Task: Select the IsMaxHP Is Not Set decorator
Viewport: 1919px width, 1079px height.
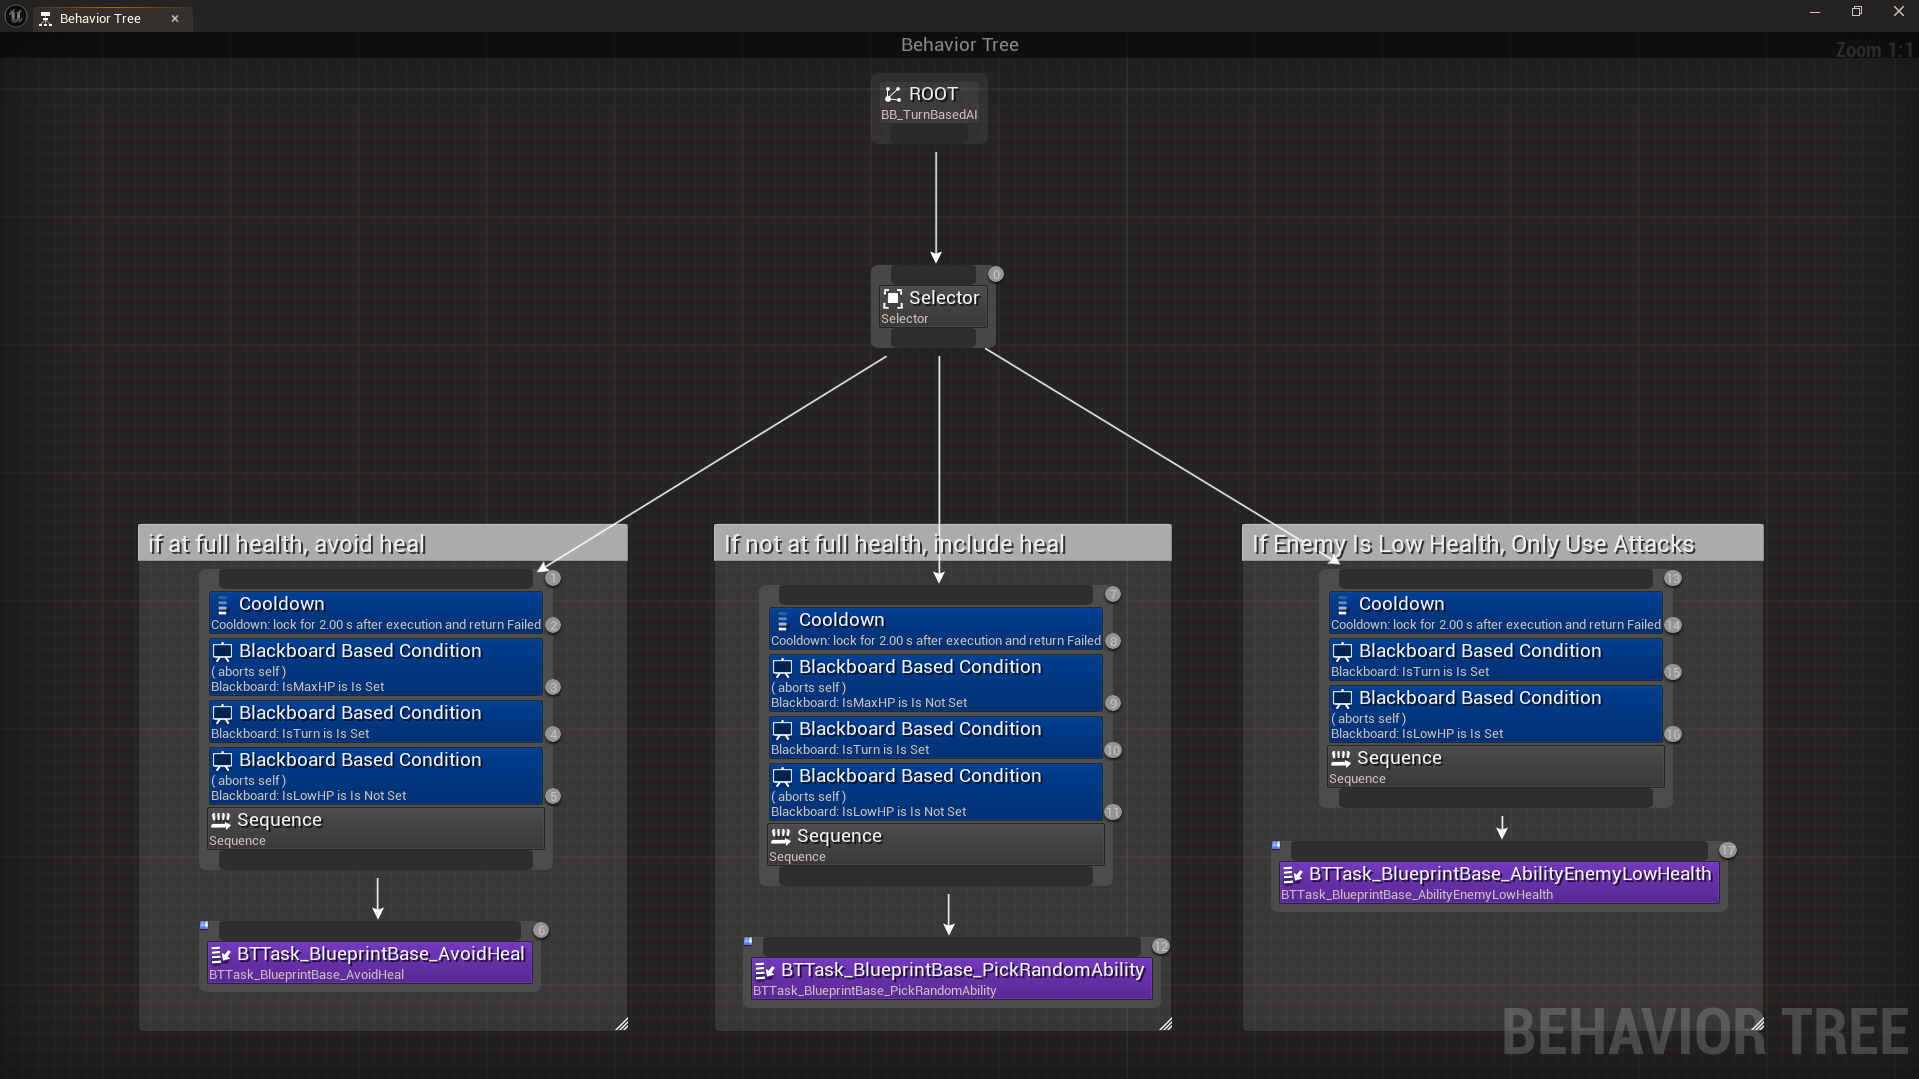Action: pos(935,683)
